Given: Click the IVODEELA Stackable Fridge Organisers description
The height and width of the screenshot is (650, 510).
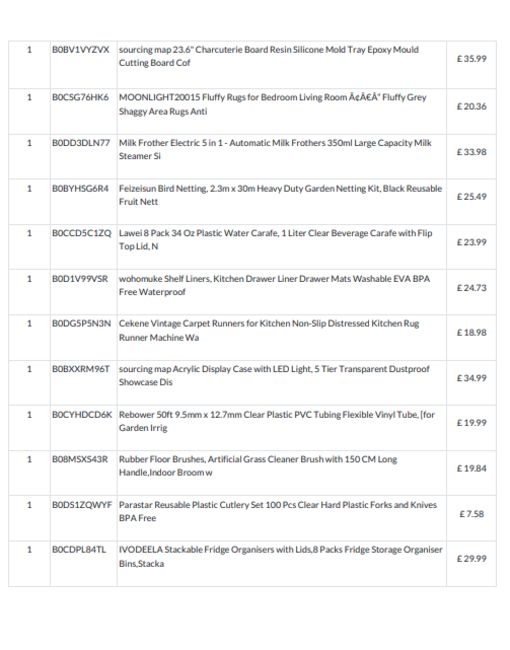Looking at the screenshot, I should coord(280,556).
